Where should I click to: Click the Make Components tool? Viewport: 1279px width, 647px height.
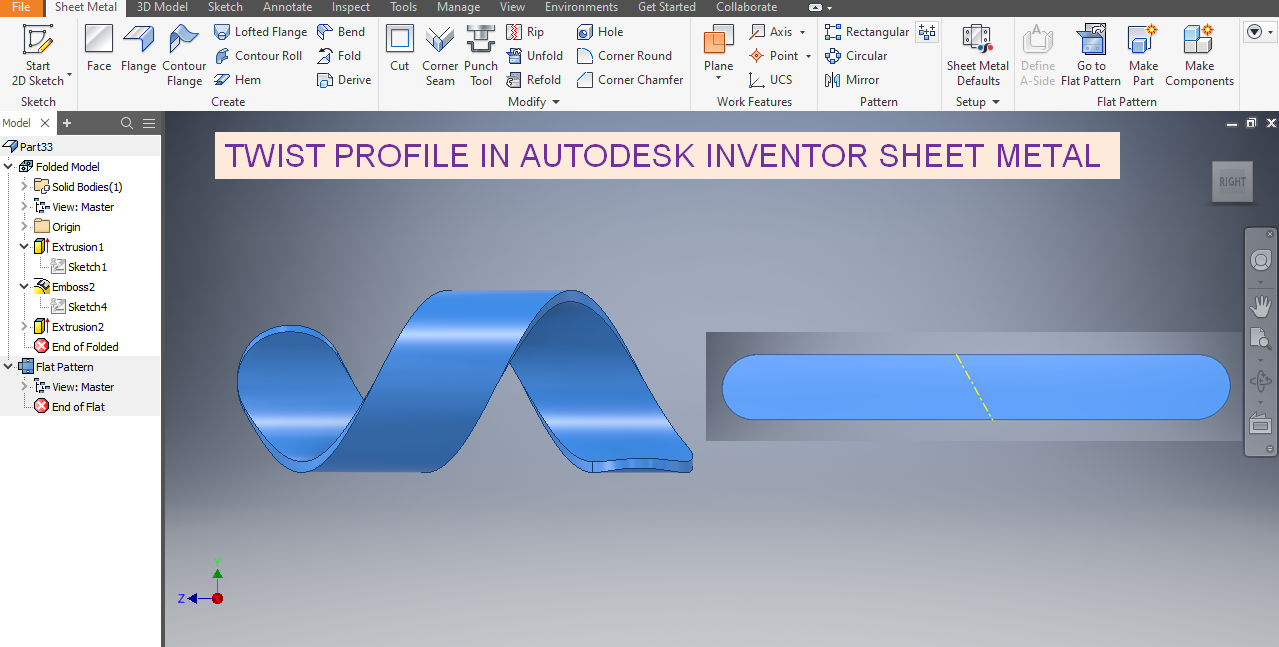[x=1199, y=56]
